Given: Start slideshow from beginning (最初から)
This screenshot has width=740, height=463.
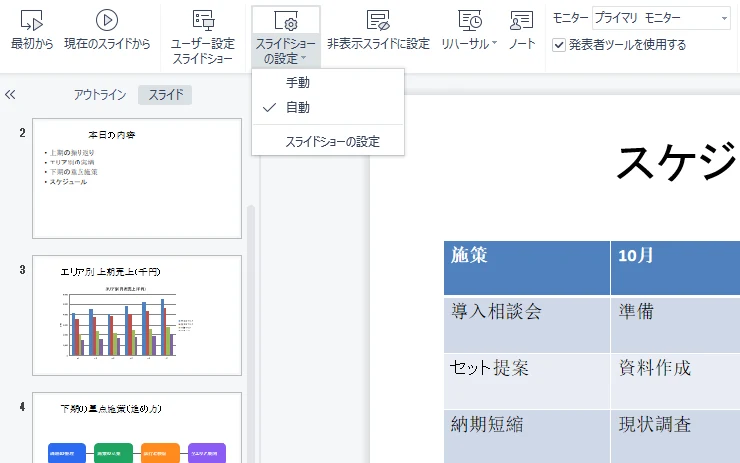Looking at the screenshot, I should coord(32,30).
